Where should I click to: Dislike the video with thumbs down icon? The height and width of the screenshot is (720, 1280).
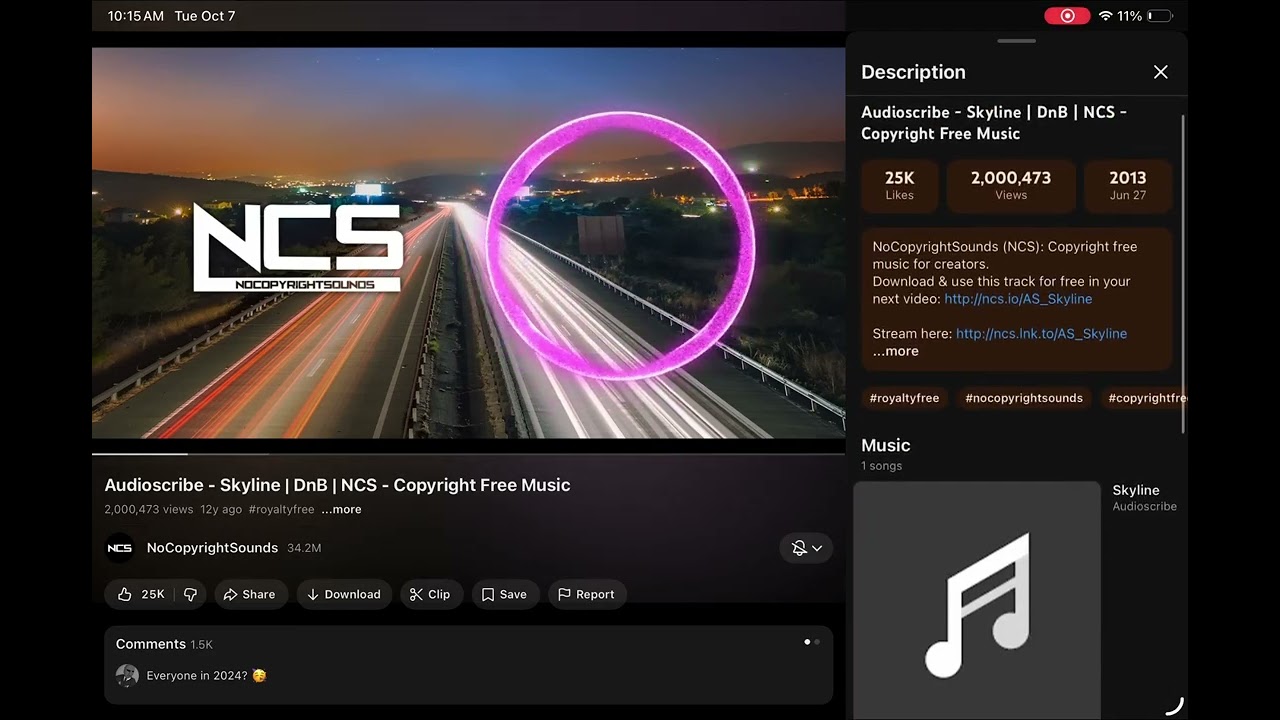coord(190,594)
